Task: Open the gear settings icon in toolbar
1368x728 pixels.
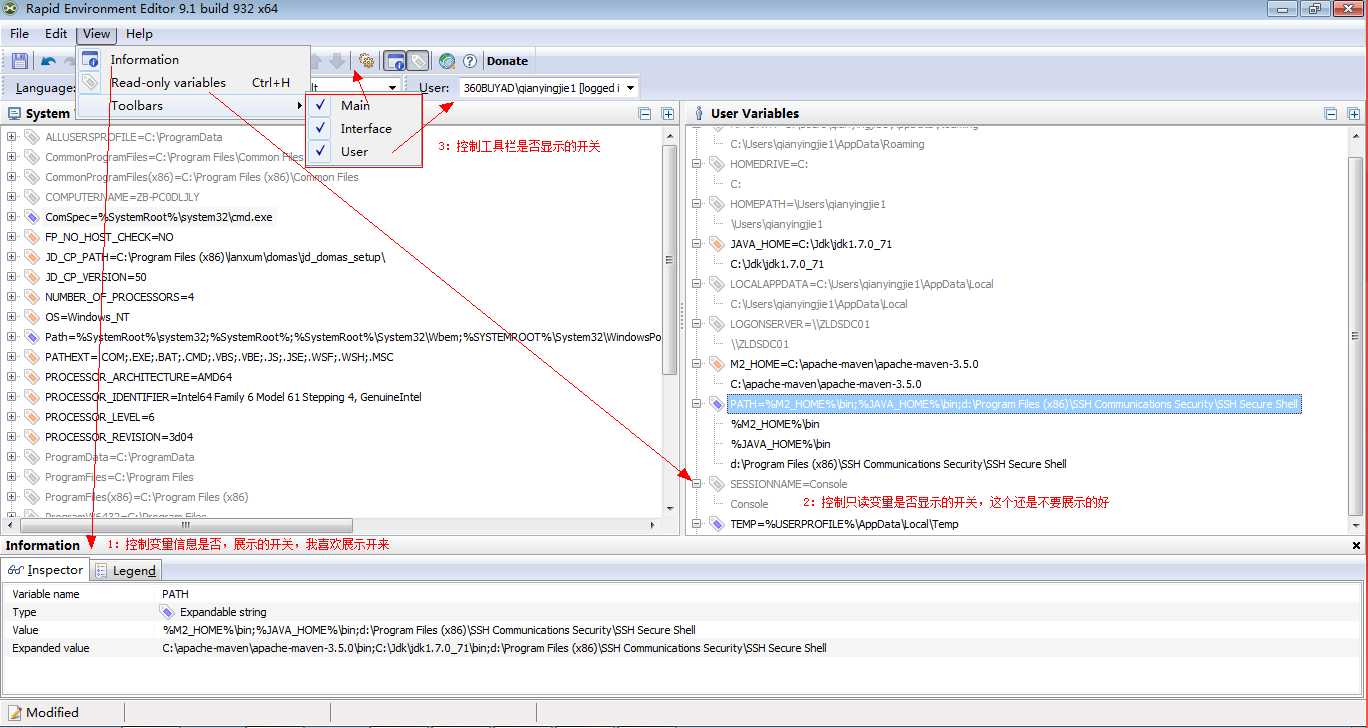Action: [367, 61]
